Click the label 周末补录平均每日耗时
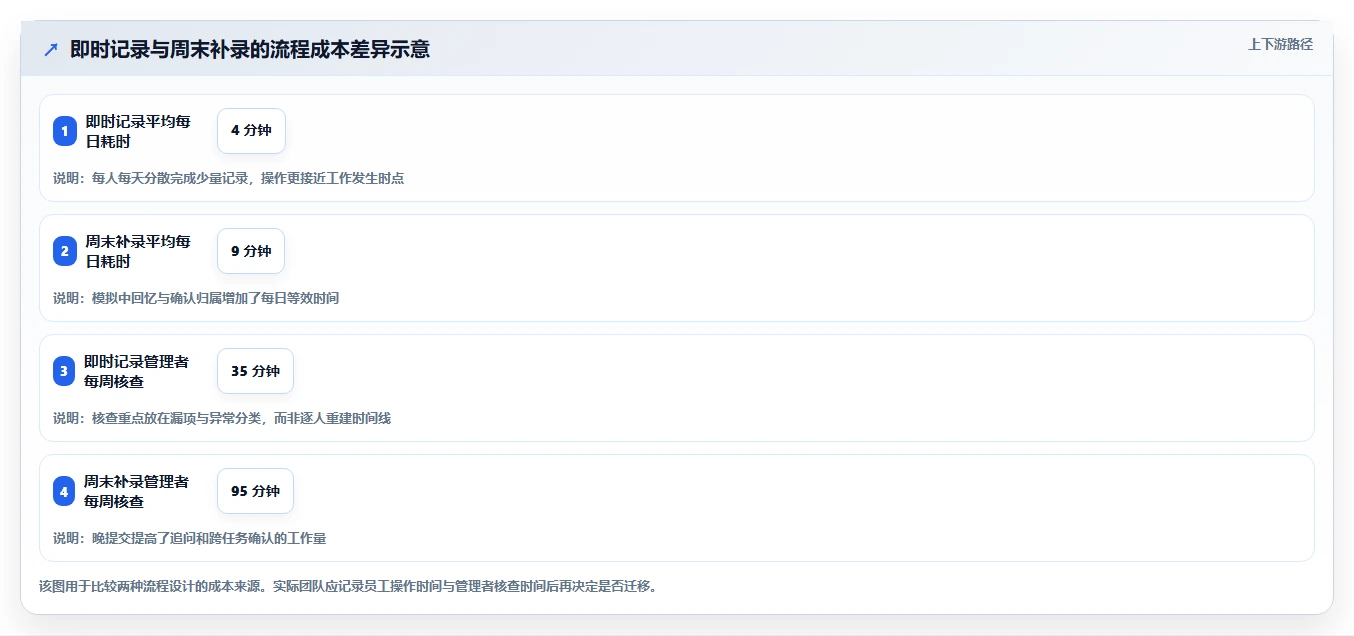This screenshot has height=636, width=1354. pos(138,251)
